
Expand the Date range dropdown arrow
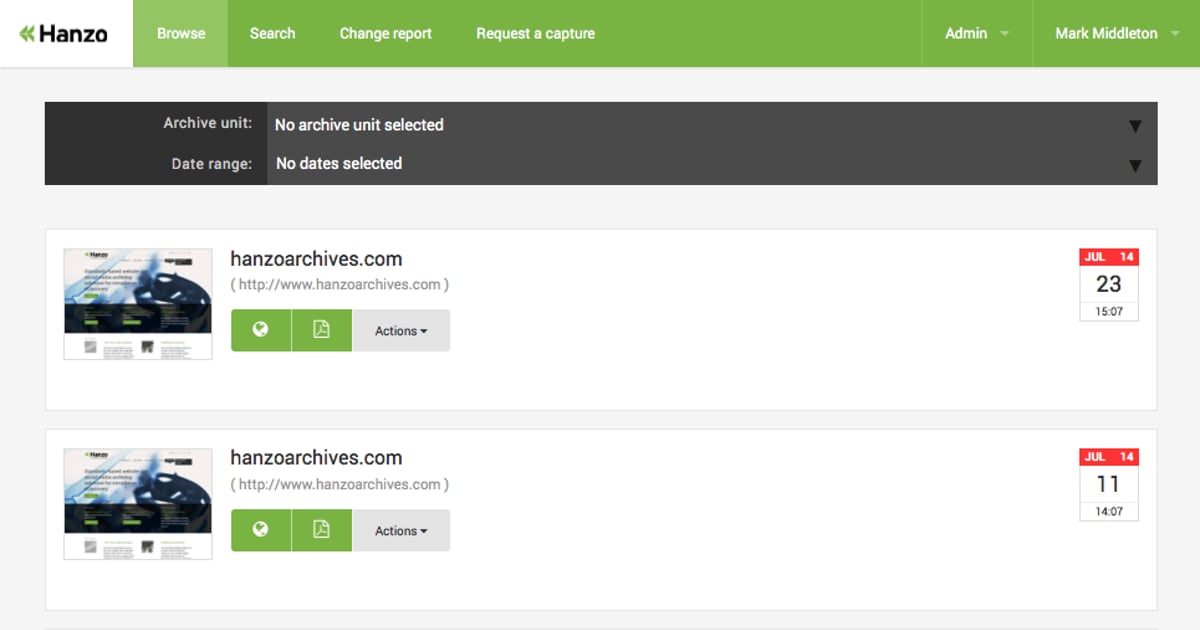(x=1135, y=165)
